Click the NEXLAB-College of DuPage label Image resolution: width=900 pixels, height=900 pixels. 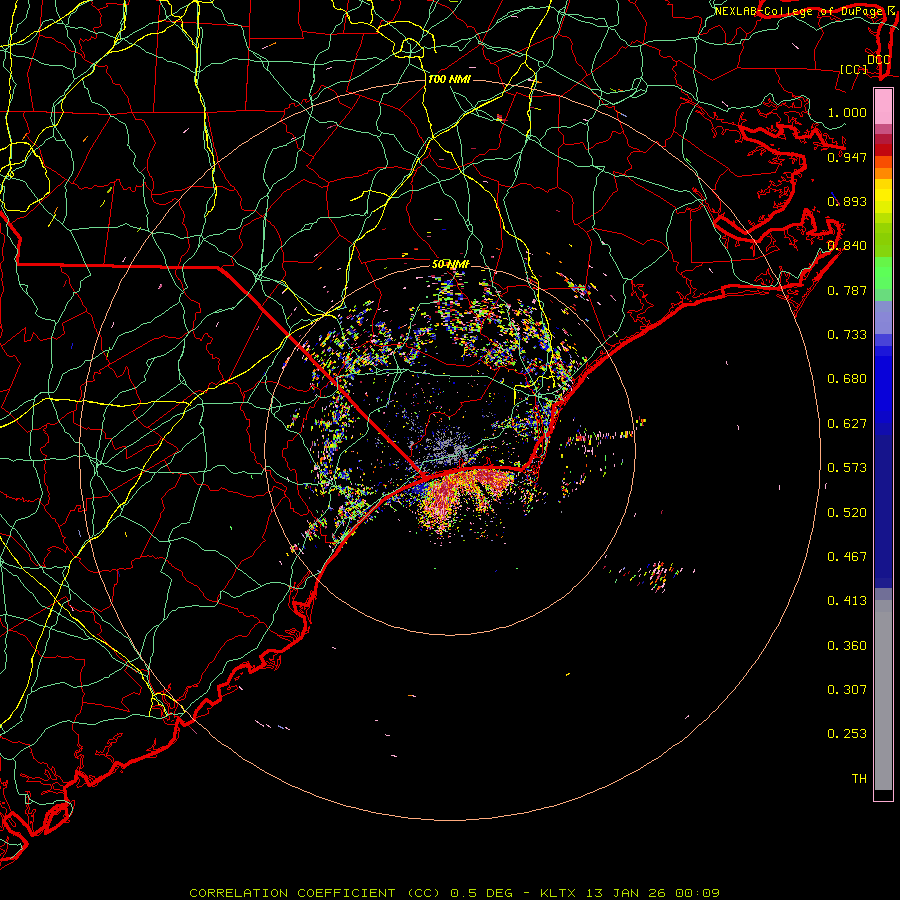coord(799,11)
